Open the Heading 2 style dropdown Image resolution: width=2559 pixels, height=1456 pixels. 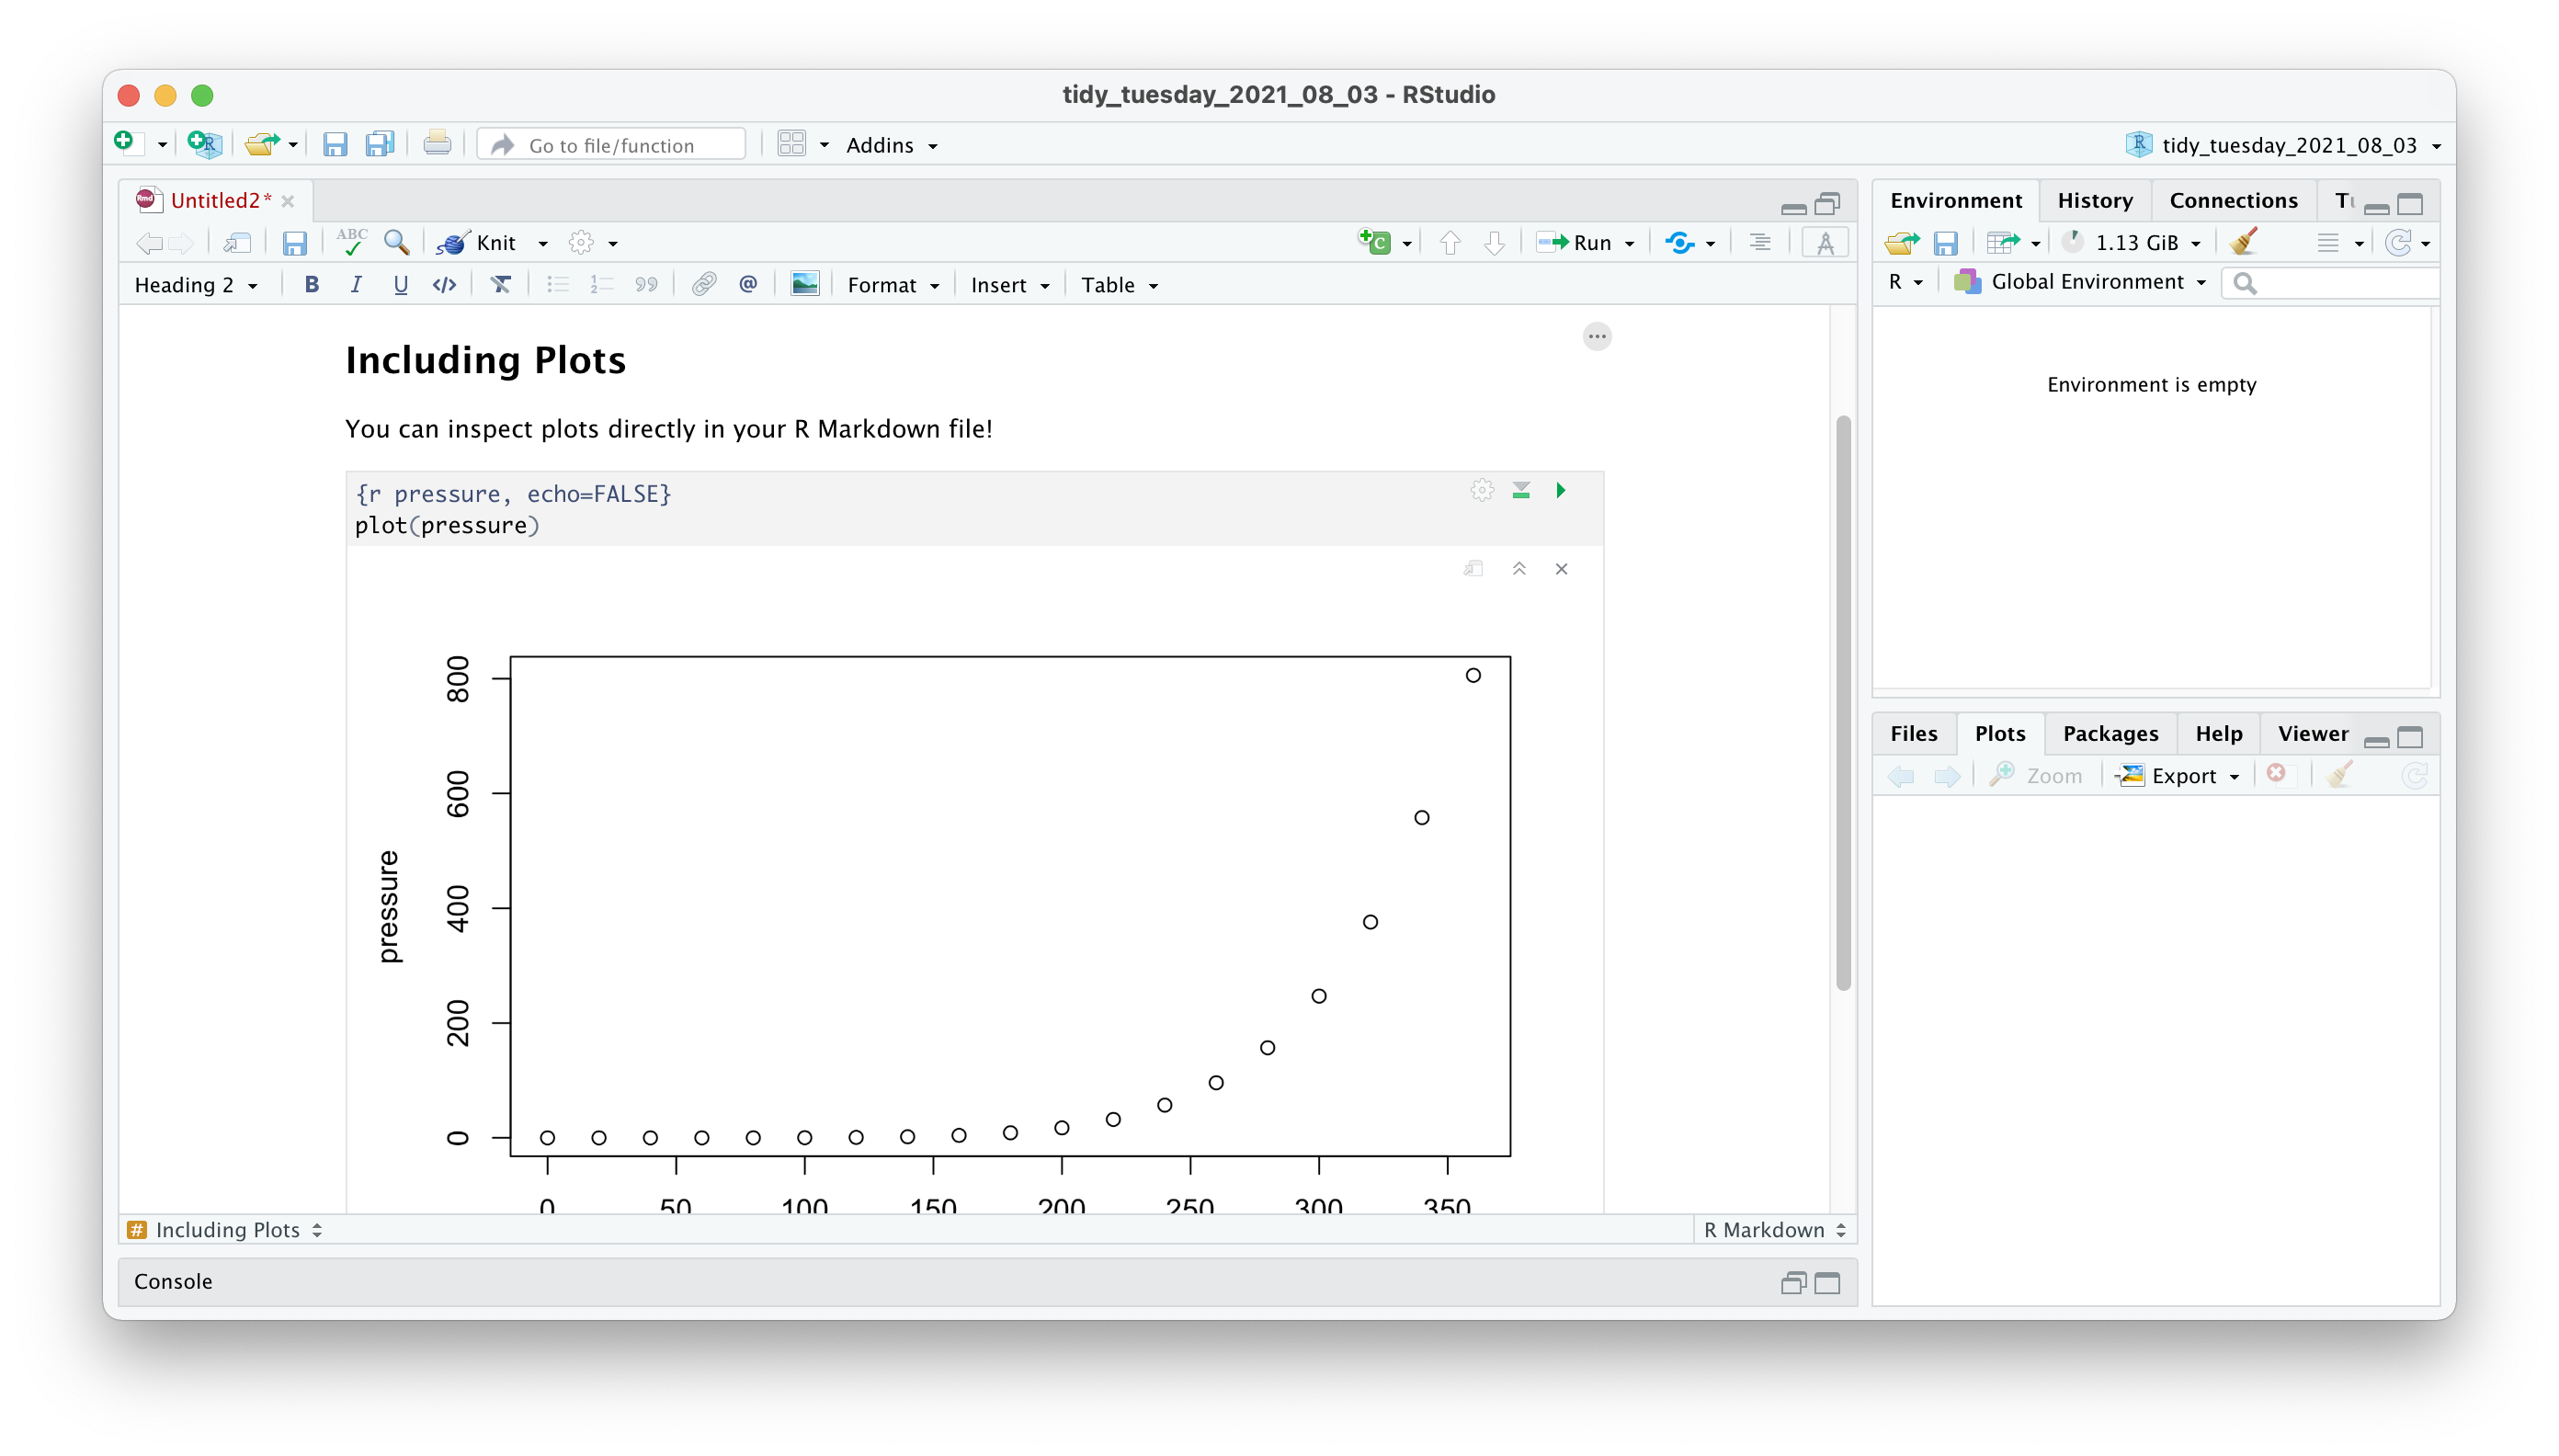(196, 285)
